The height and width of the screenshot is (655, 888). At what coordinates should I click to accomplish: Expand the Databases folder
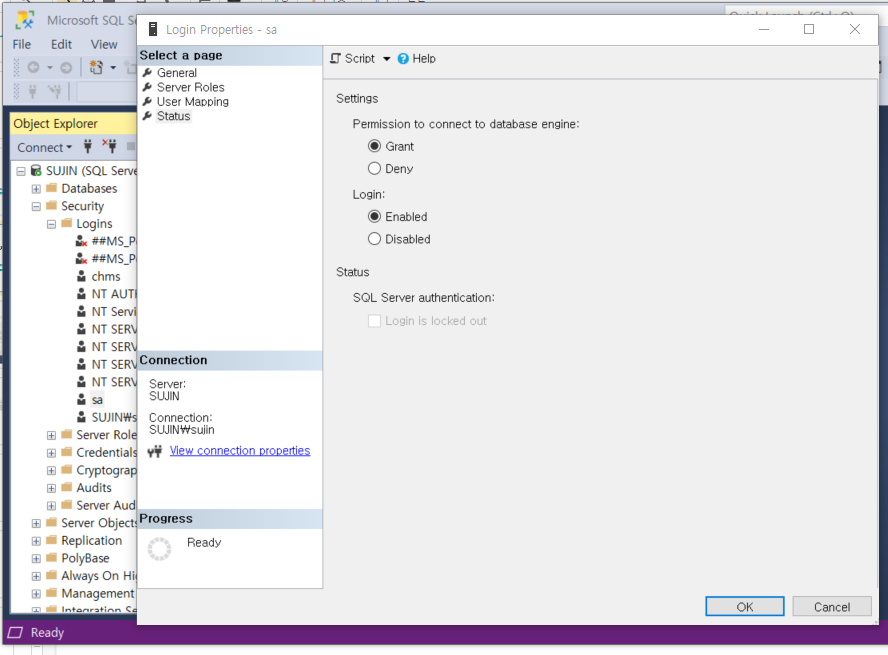[36, 189]
